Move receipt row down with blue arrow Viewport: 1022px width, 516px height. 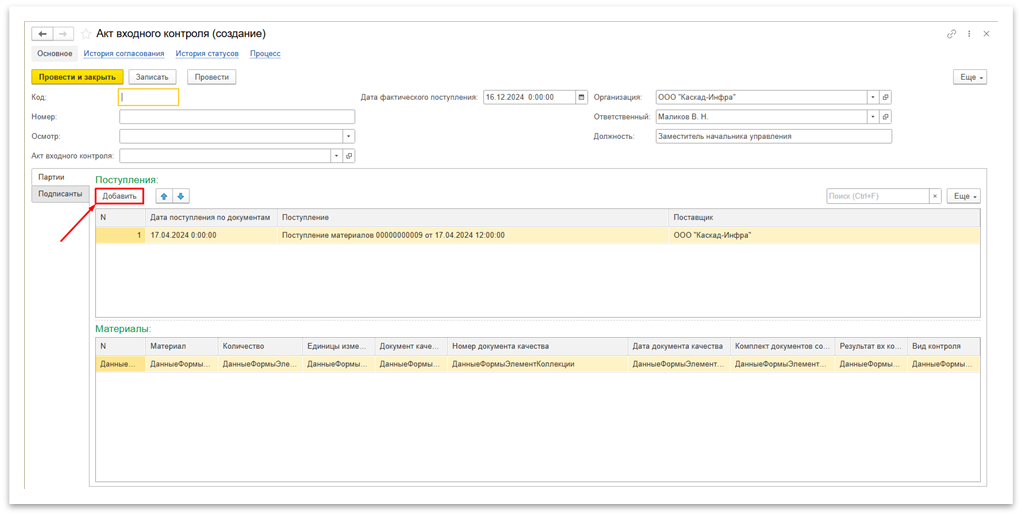[181, 196]
